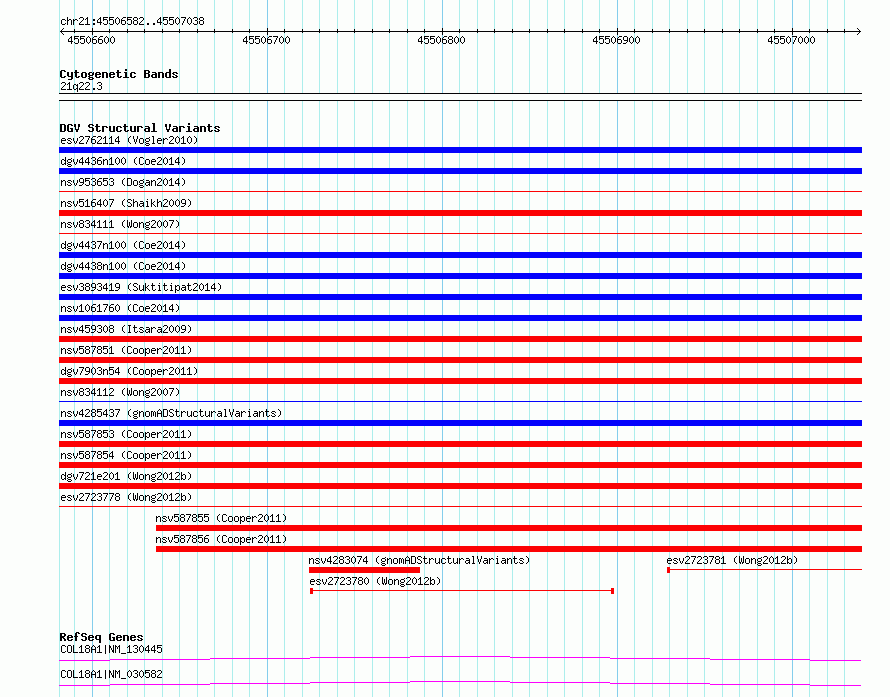Click the 45507000 ruler position label
This screenshot has height=697, width=890.
coord(791,40)
